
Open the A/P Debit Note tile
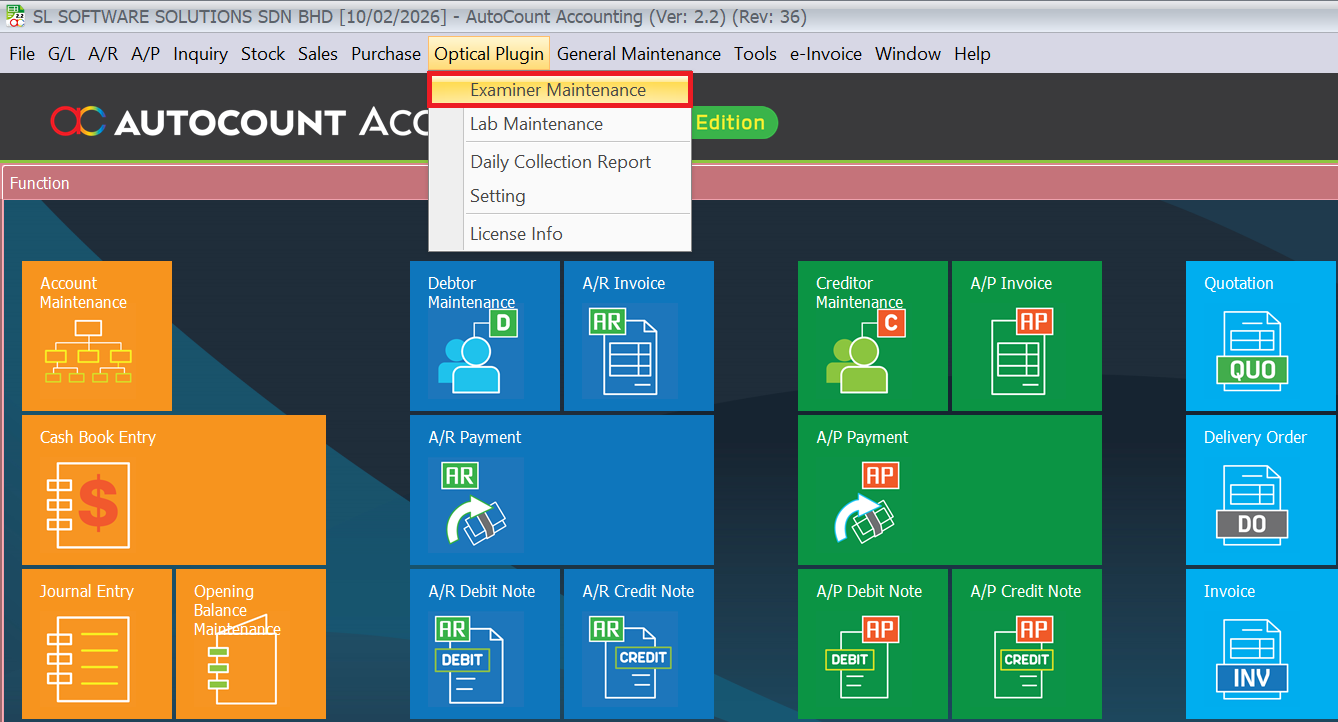[872, 644]
